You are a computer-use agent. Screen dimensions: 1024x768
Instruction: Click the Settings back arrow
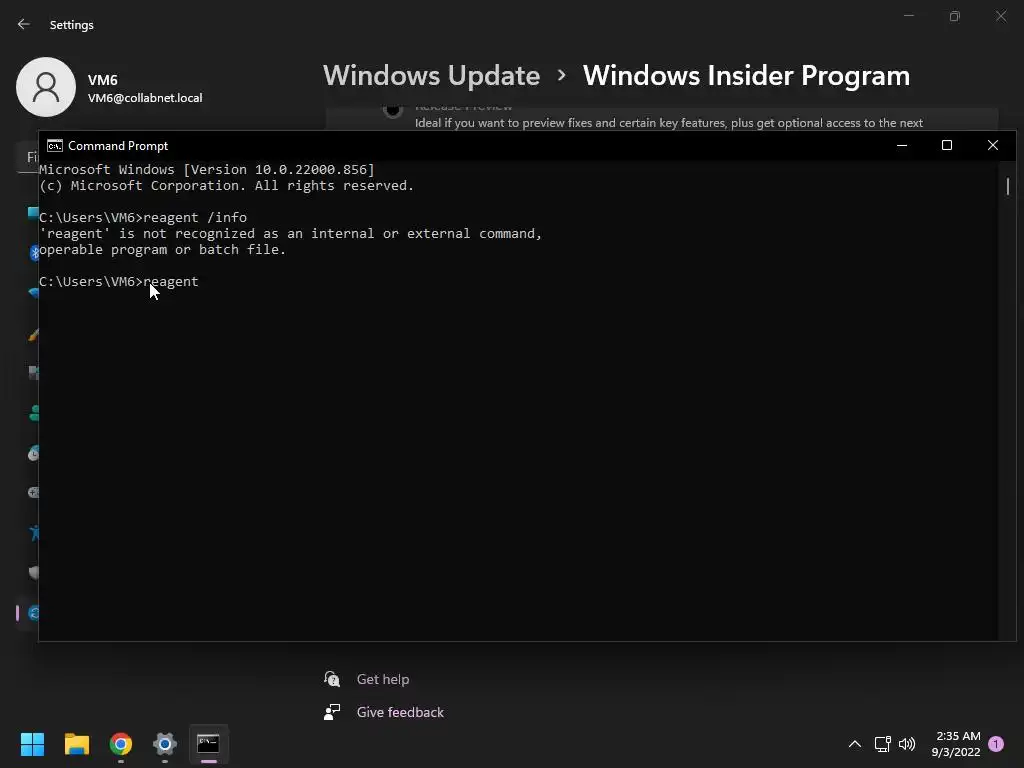(24, 24)
